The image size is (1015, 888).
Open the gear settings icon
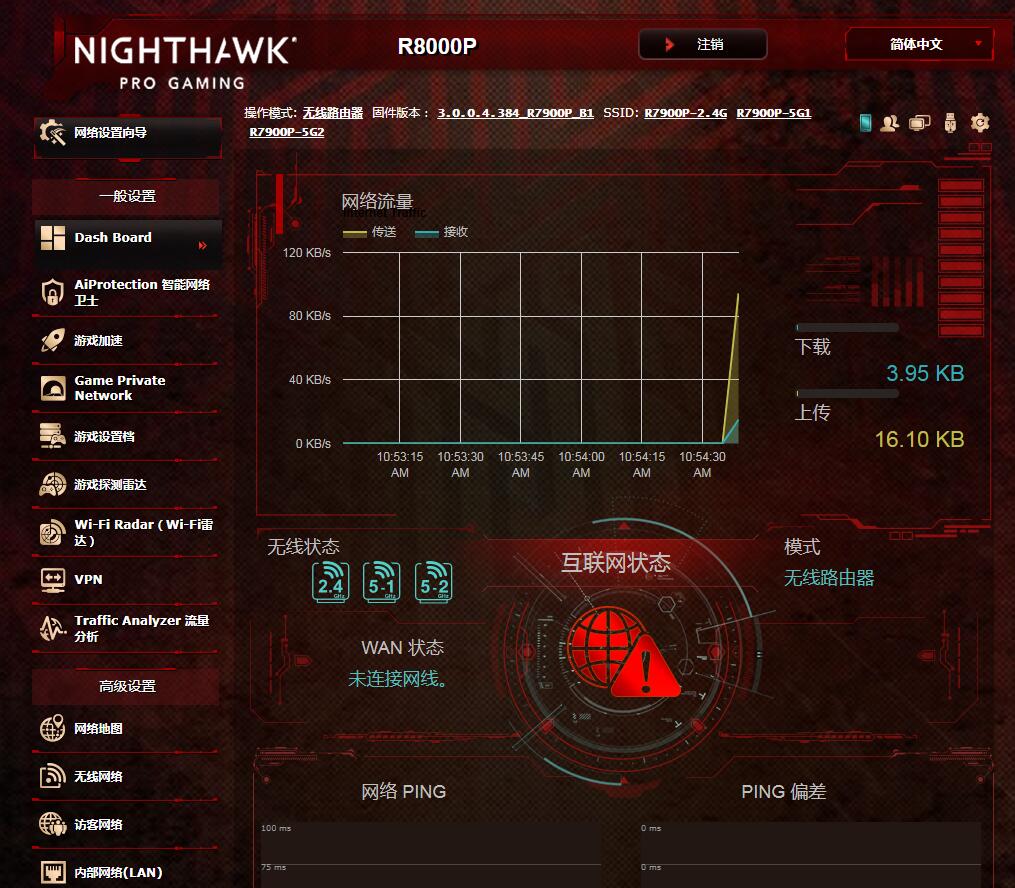tap(980, 122)
